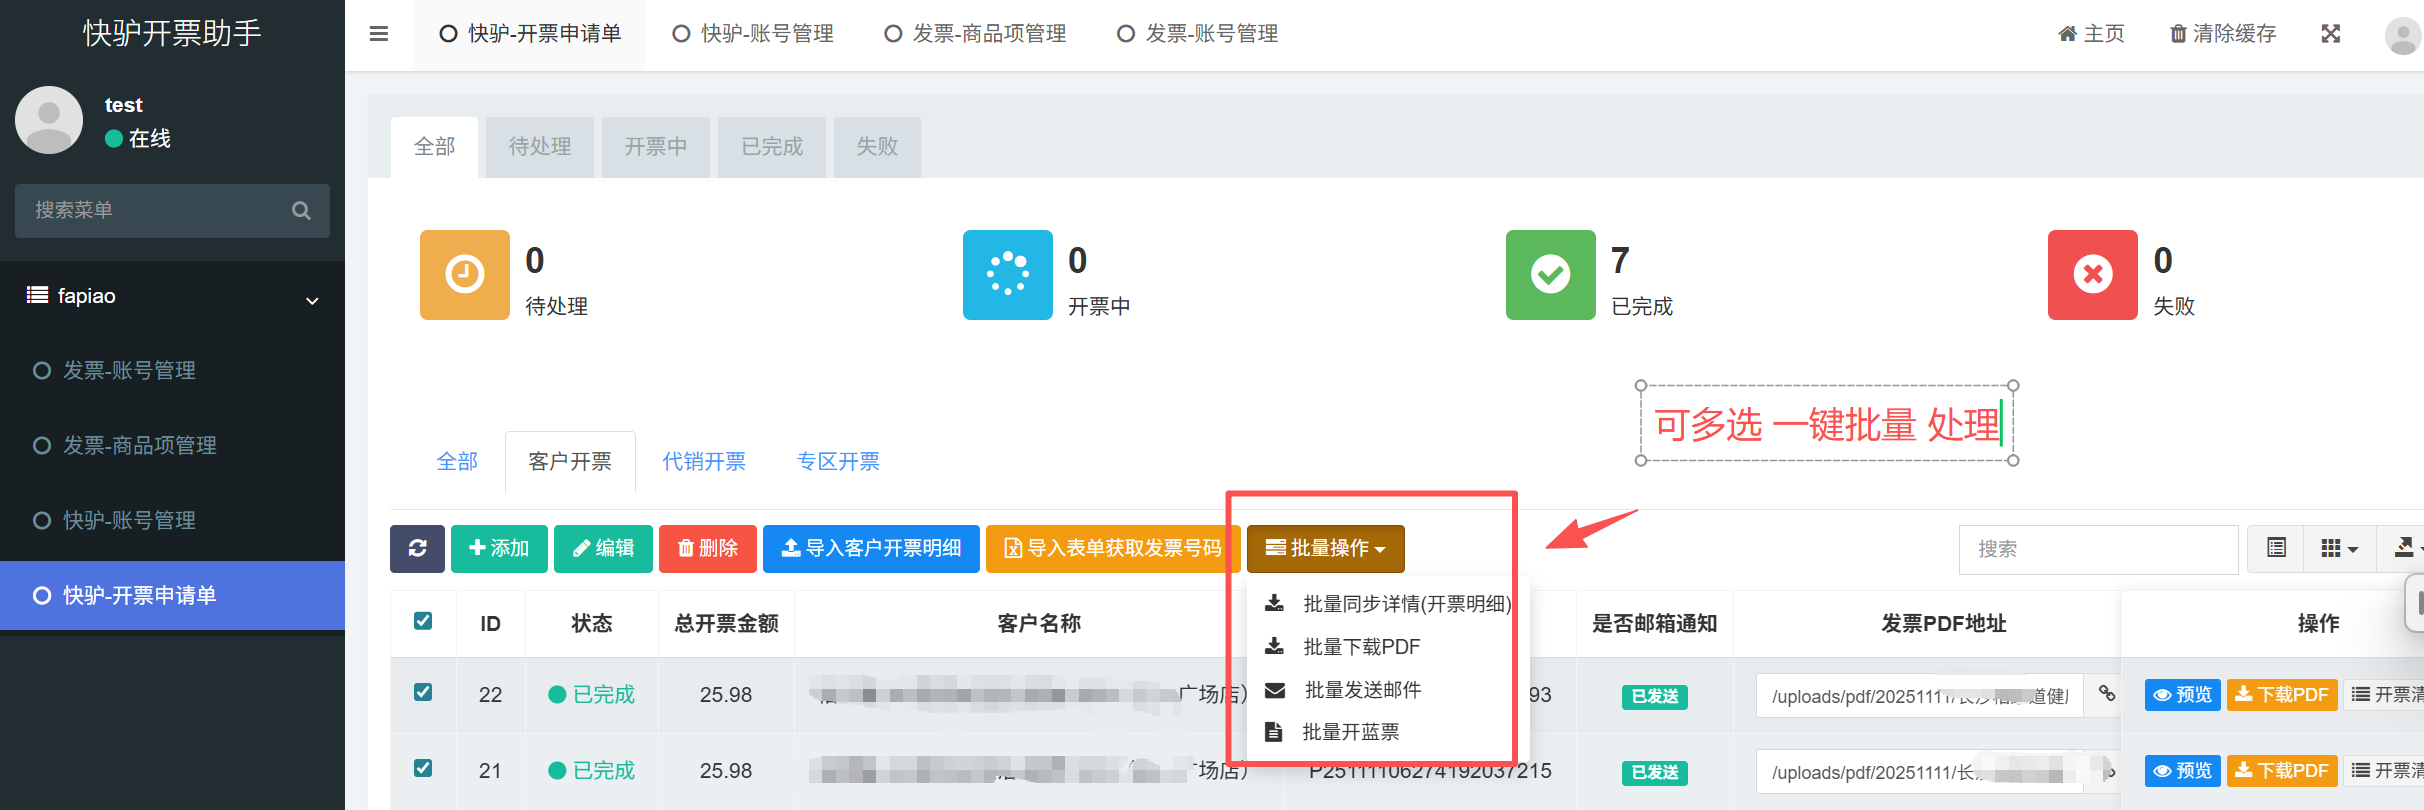Toggle the table list view icon
The height and width of the screenshot is (810, 2424).
tap(2276, 548)
